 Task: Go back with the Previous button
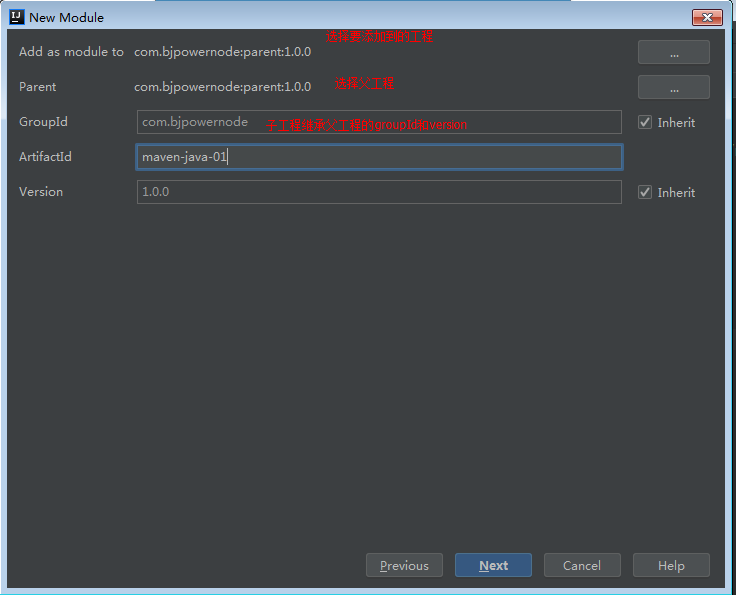(404, 565)
